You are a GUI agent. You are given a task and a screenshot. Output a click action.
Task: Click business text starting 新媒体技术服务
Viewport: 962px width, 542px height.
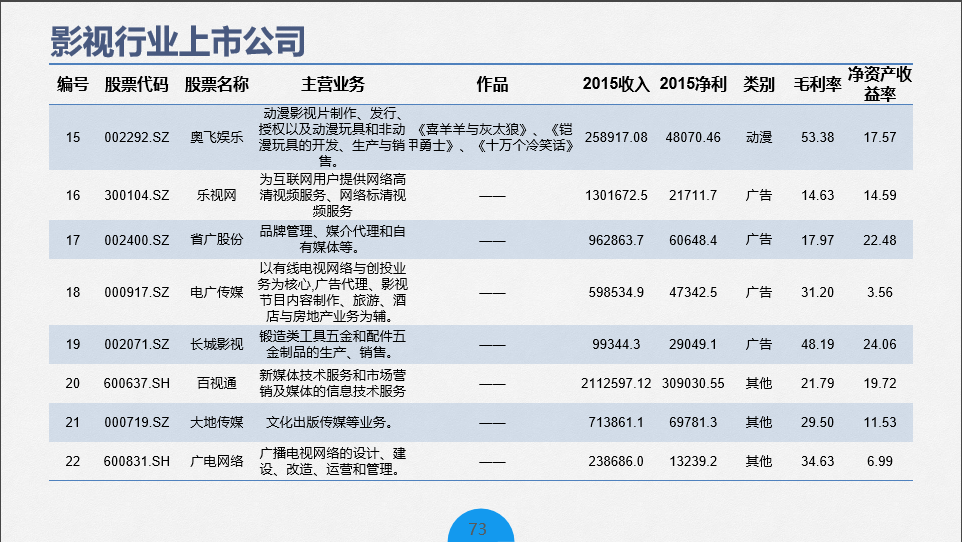click(x=332, y=383)
